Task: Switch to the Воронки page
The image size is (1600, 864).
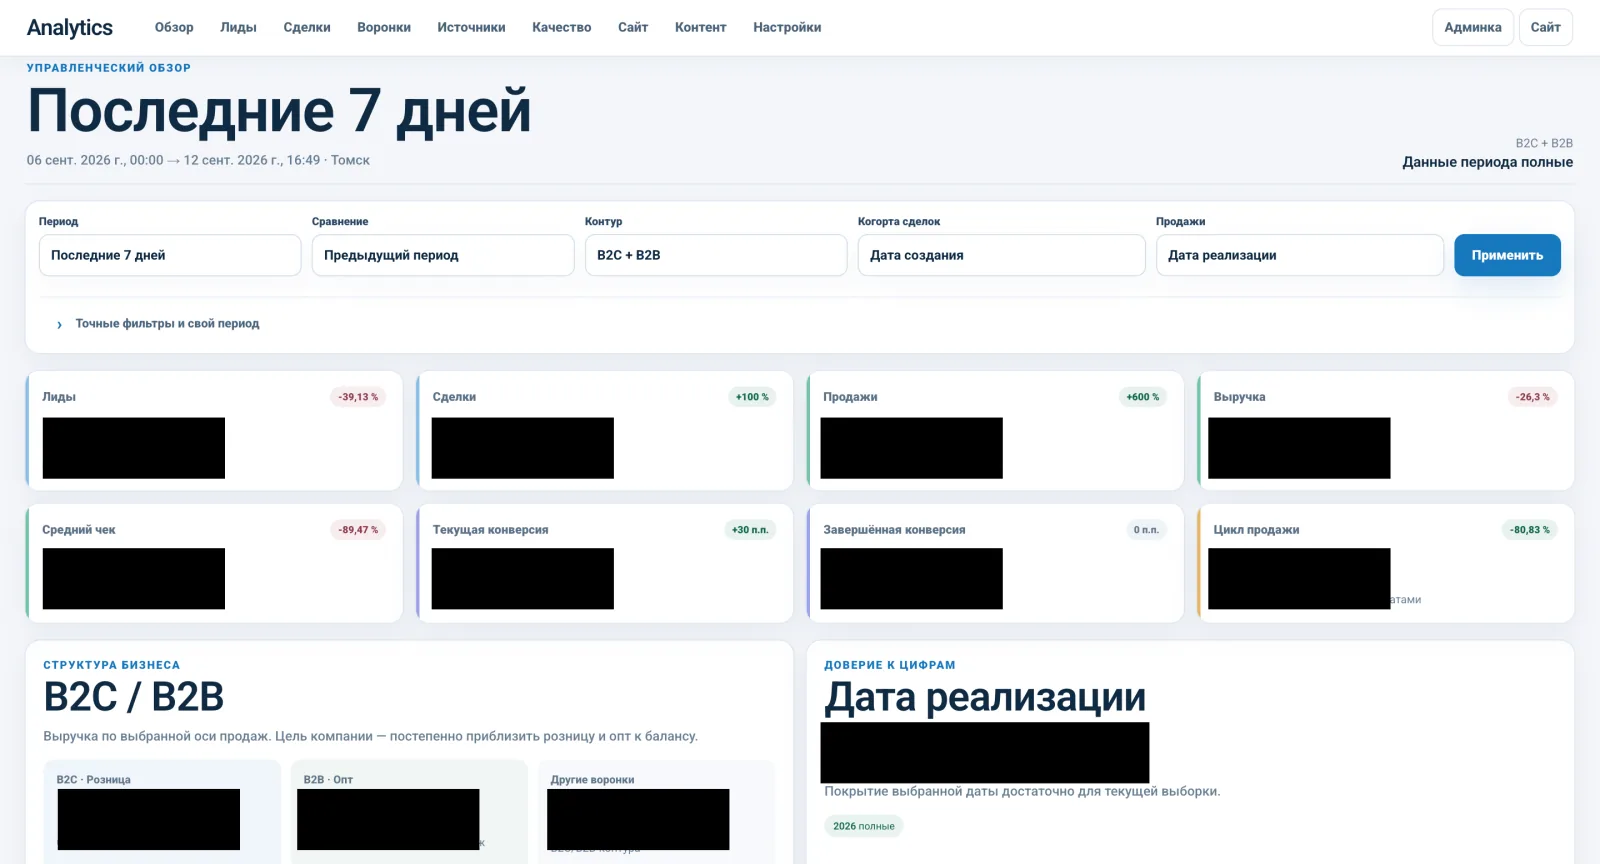Action: [x=384, y=28]
